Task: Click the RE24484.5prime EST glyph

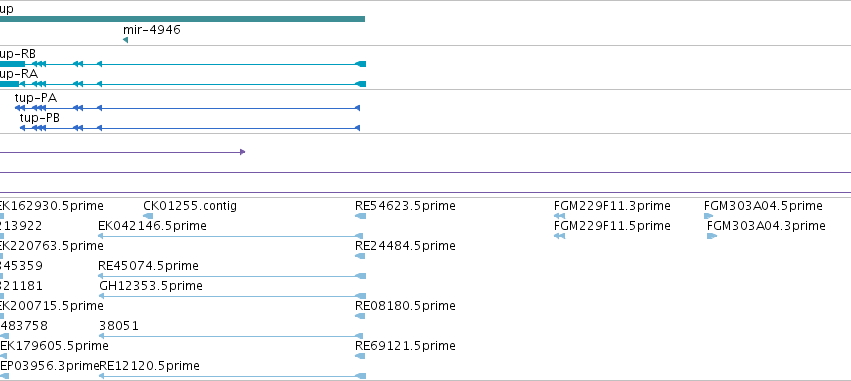Action: (x=360, y=256)
